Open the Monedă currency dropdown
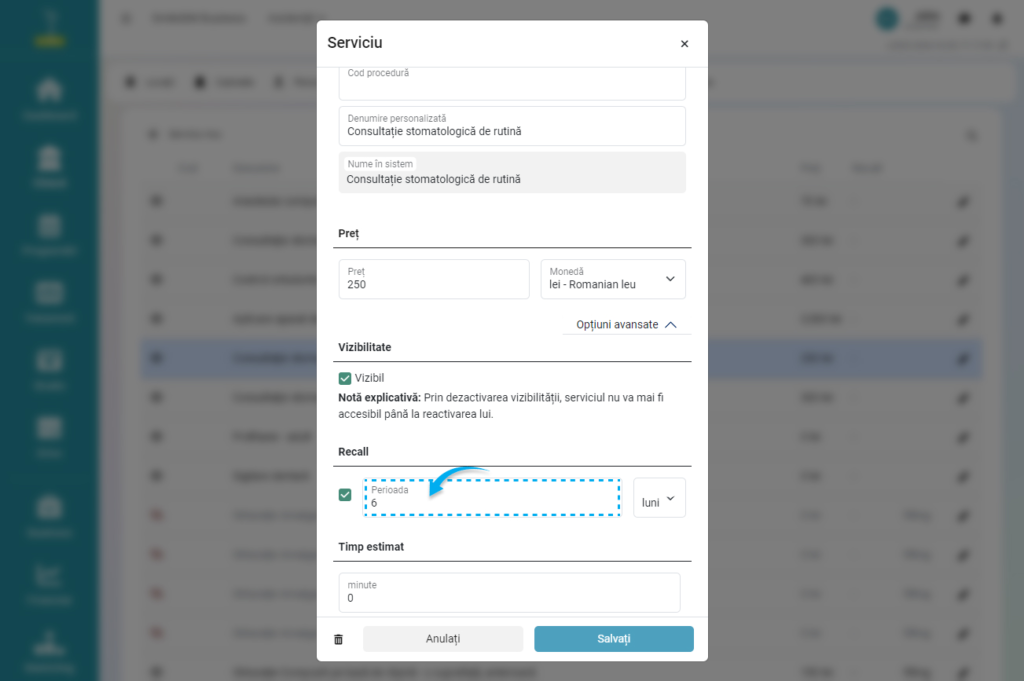Viewport: 1024px width, 681px height. point(613,279)
